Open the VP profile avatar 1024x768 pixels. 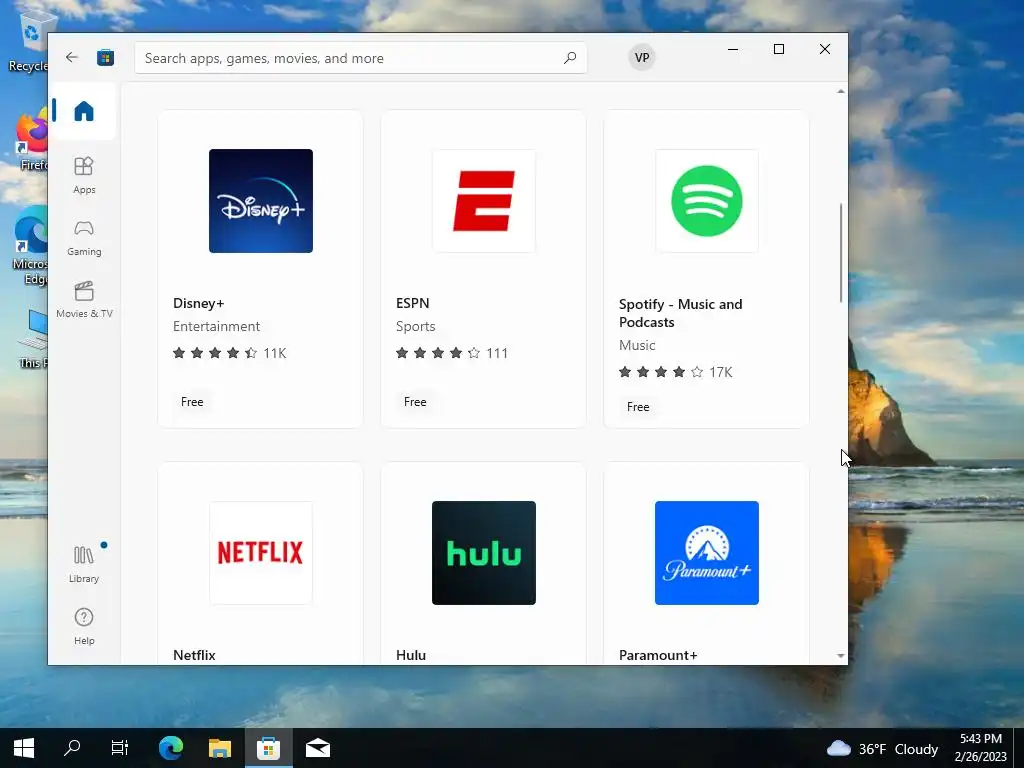tap(642, 57)
